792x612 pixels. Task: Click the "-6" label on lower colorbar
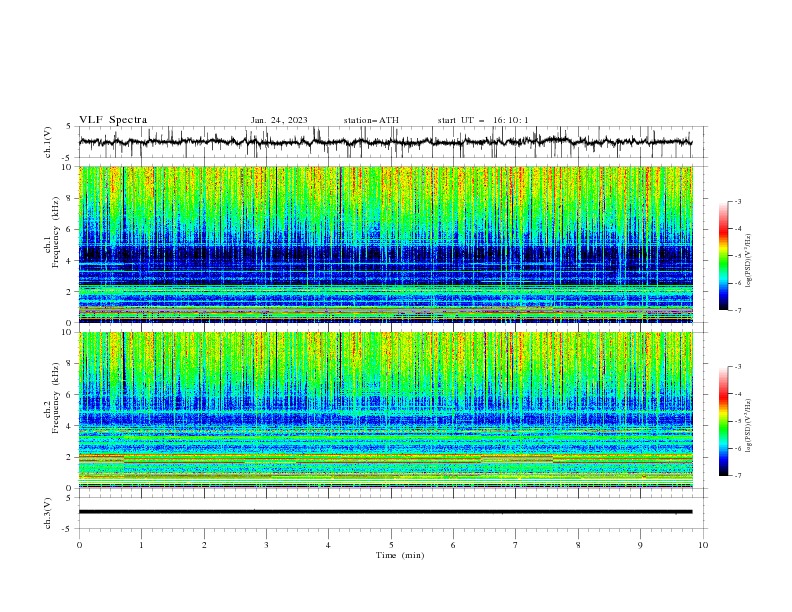pyautogui.click(x=737, y=448)
